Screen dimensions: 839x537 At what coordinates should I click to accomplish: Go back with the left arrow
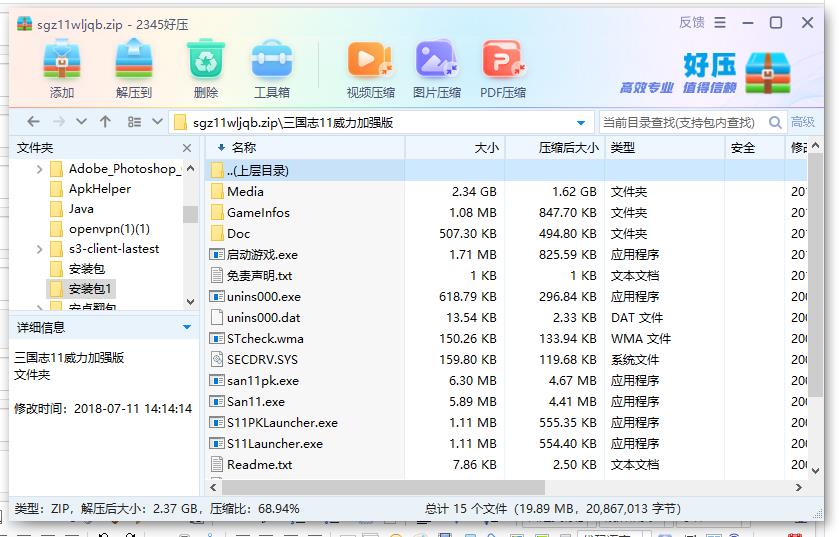click(x=33, y=122)
